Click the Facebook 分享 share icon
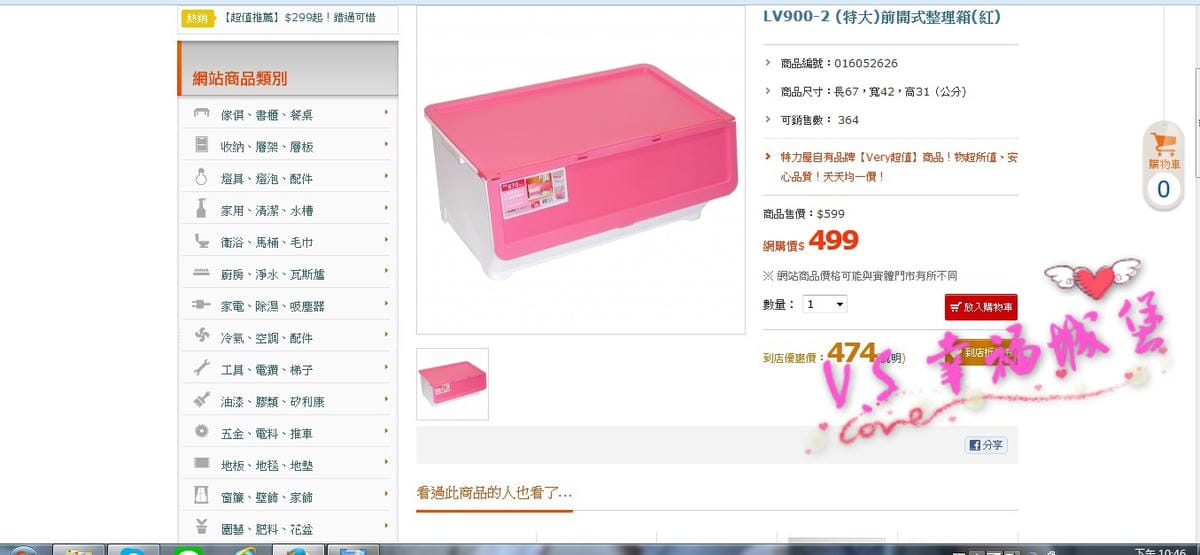This screenshot has height=555, width=1200. coord(986,446)
